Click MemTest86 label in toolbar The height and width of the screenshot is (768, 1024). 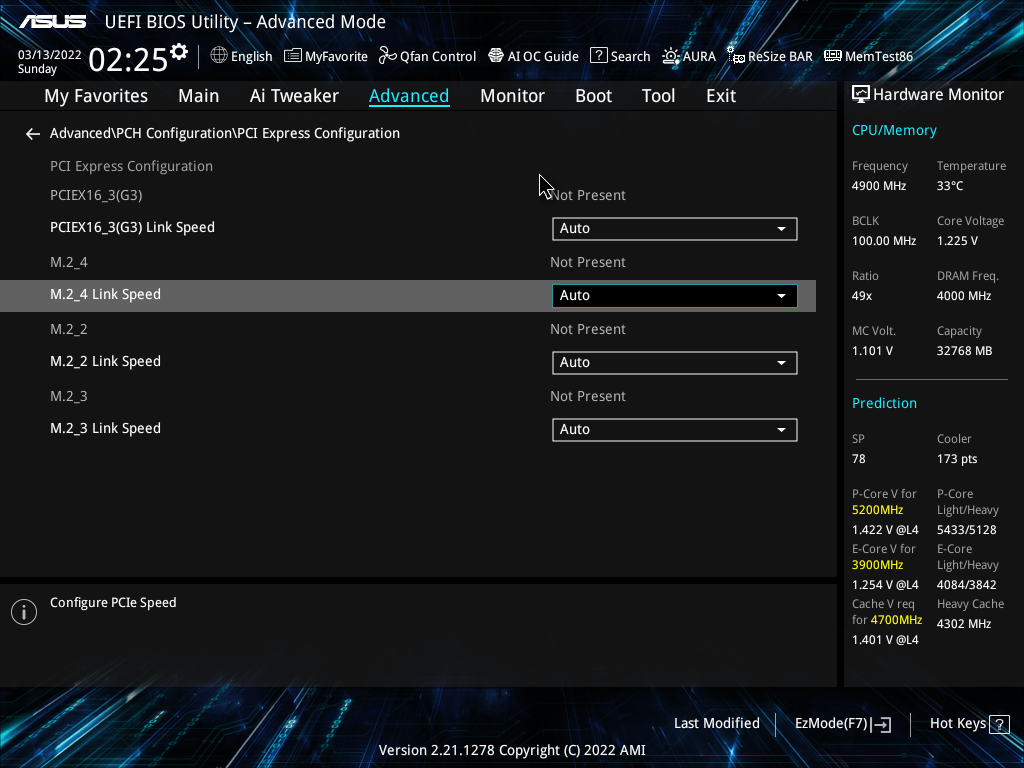click(x=878, y=56)
